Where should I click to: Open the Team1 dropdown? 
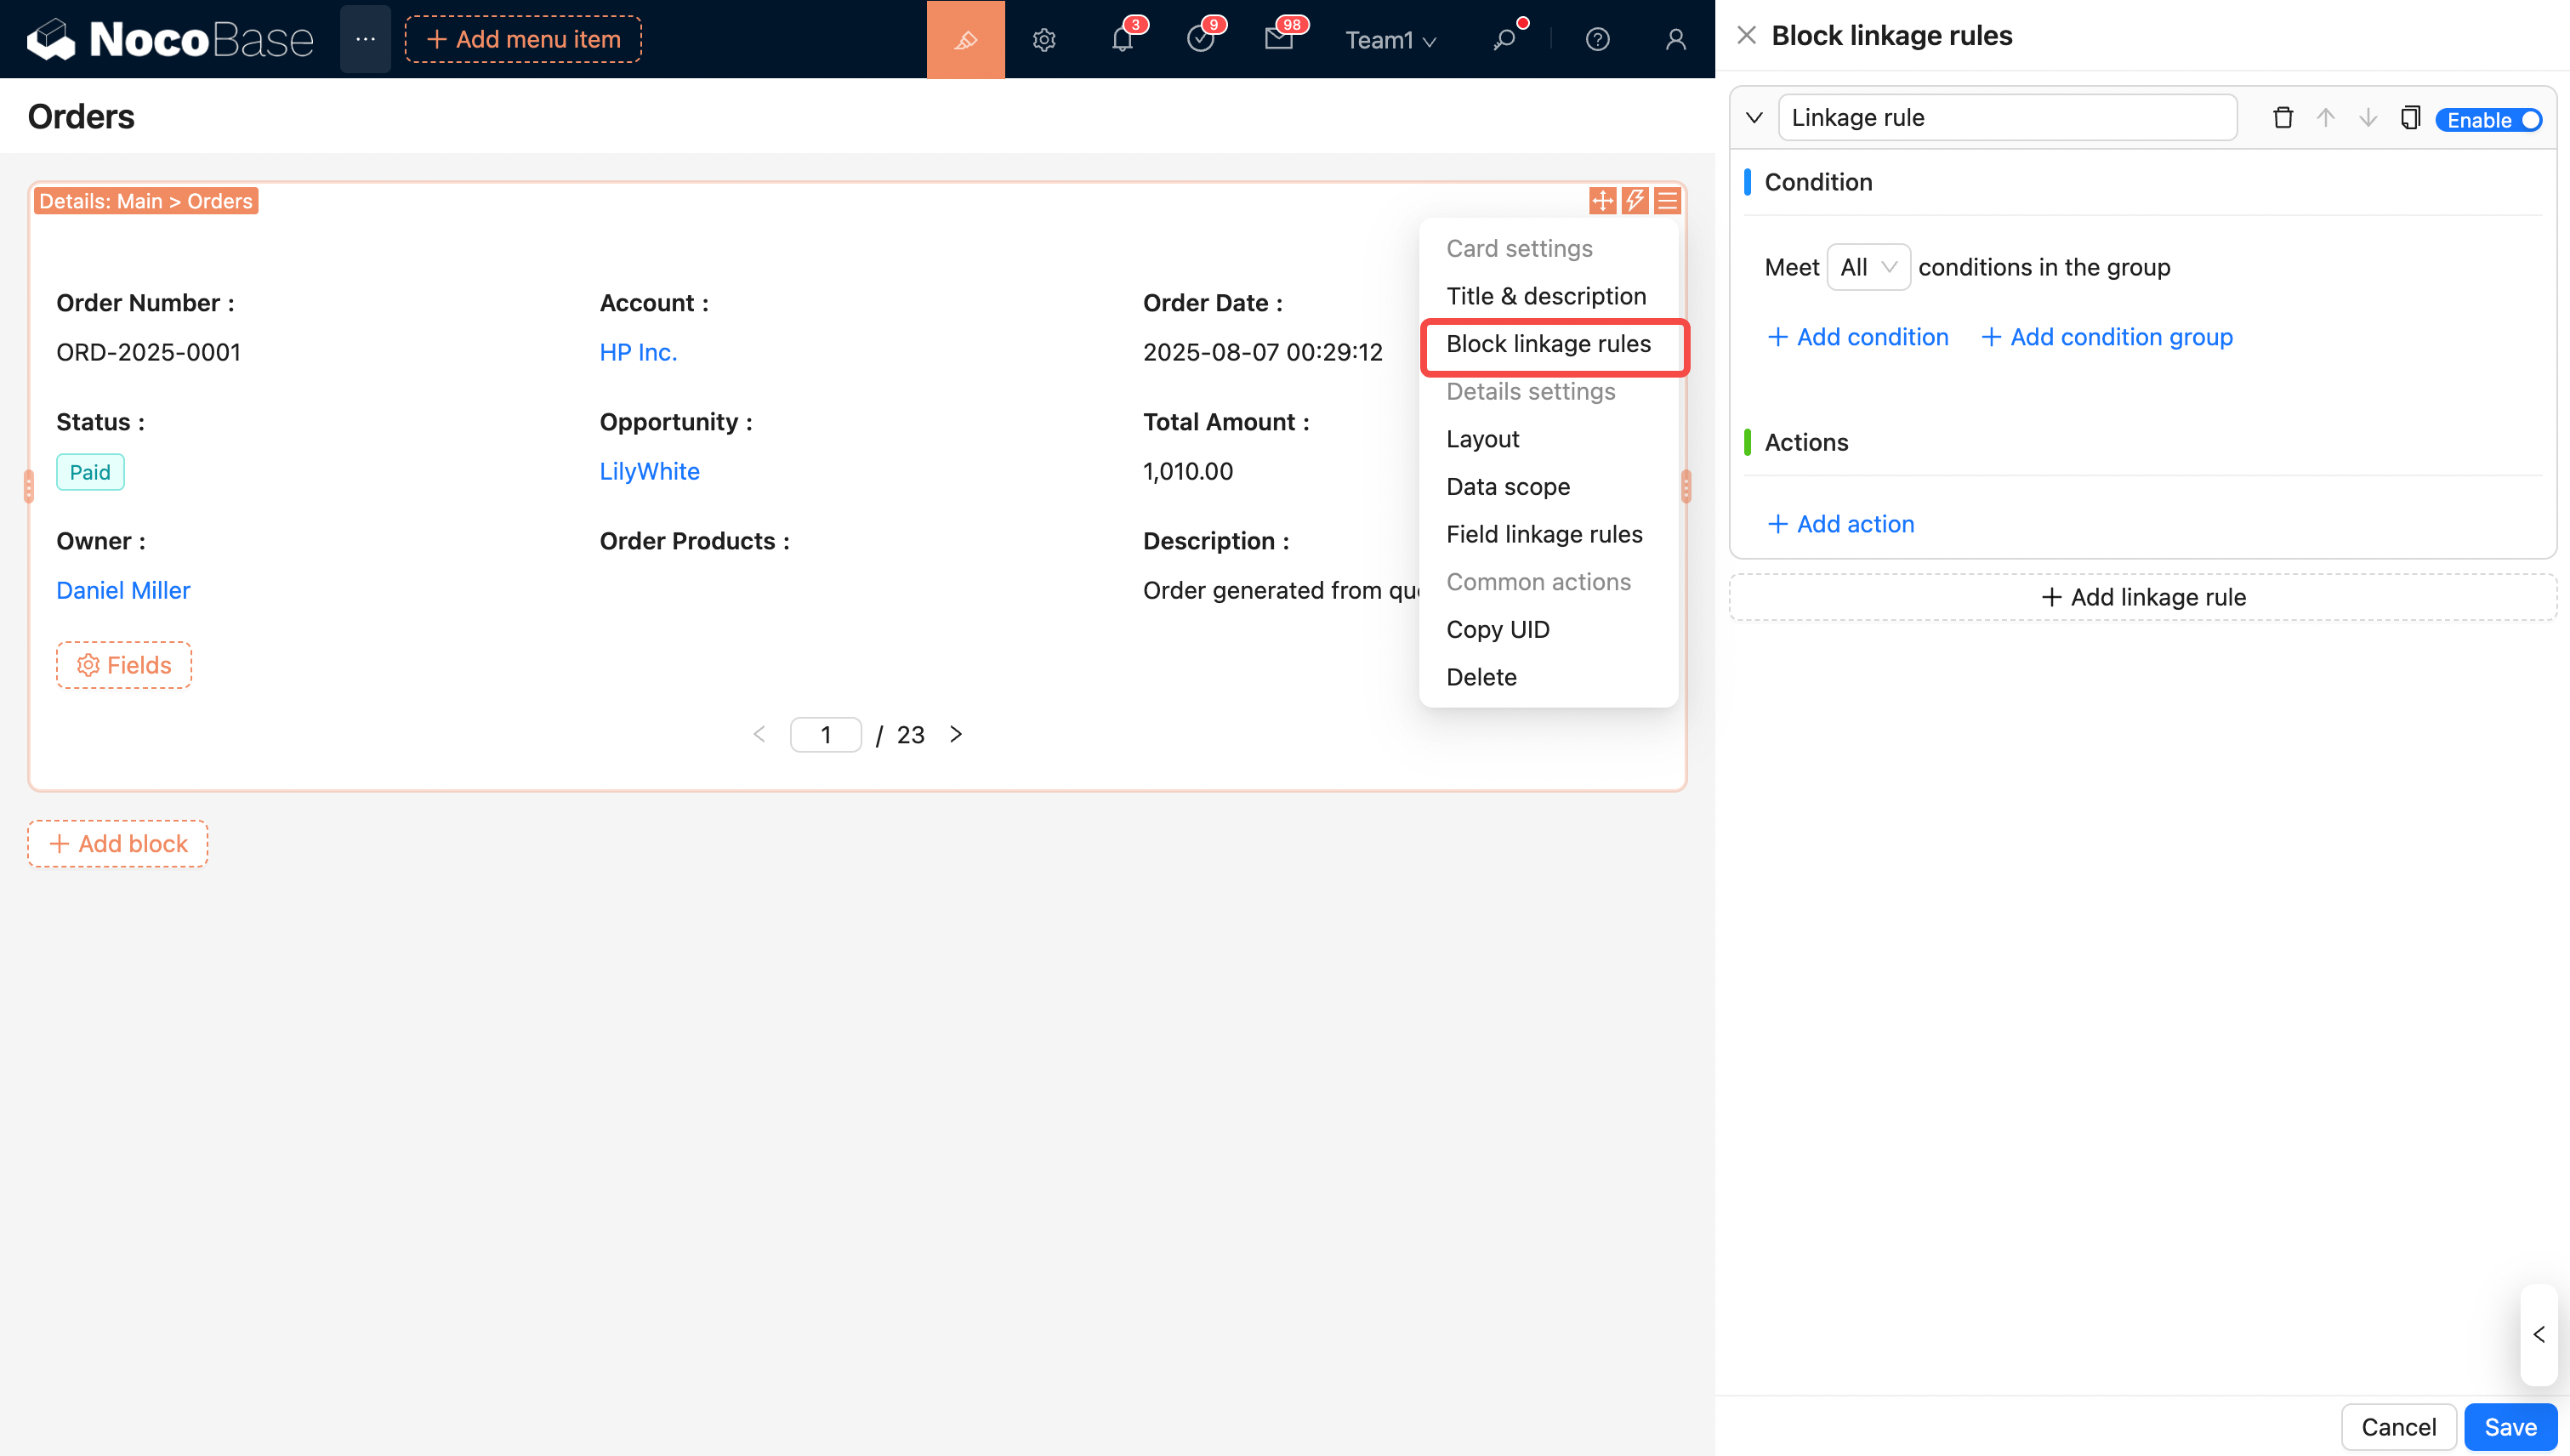(x=1389, y=40)
